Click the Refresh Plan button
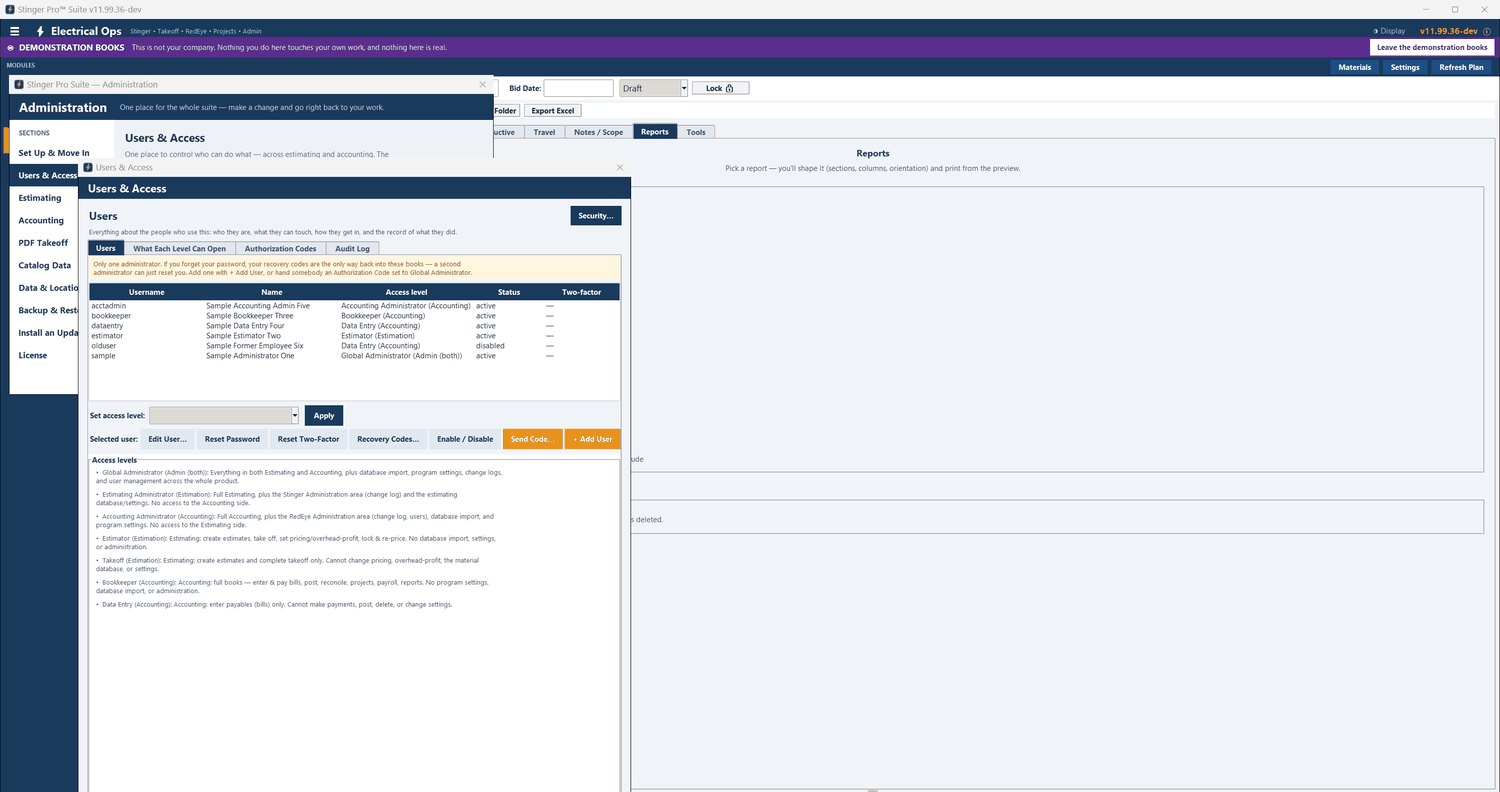This screenshot has height=792, width=1500. (x=1461, y=67)
